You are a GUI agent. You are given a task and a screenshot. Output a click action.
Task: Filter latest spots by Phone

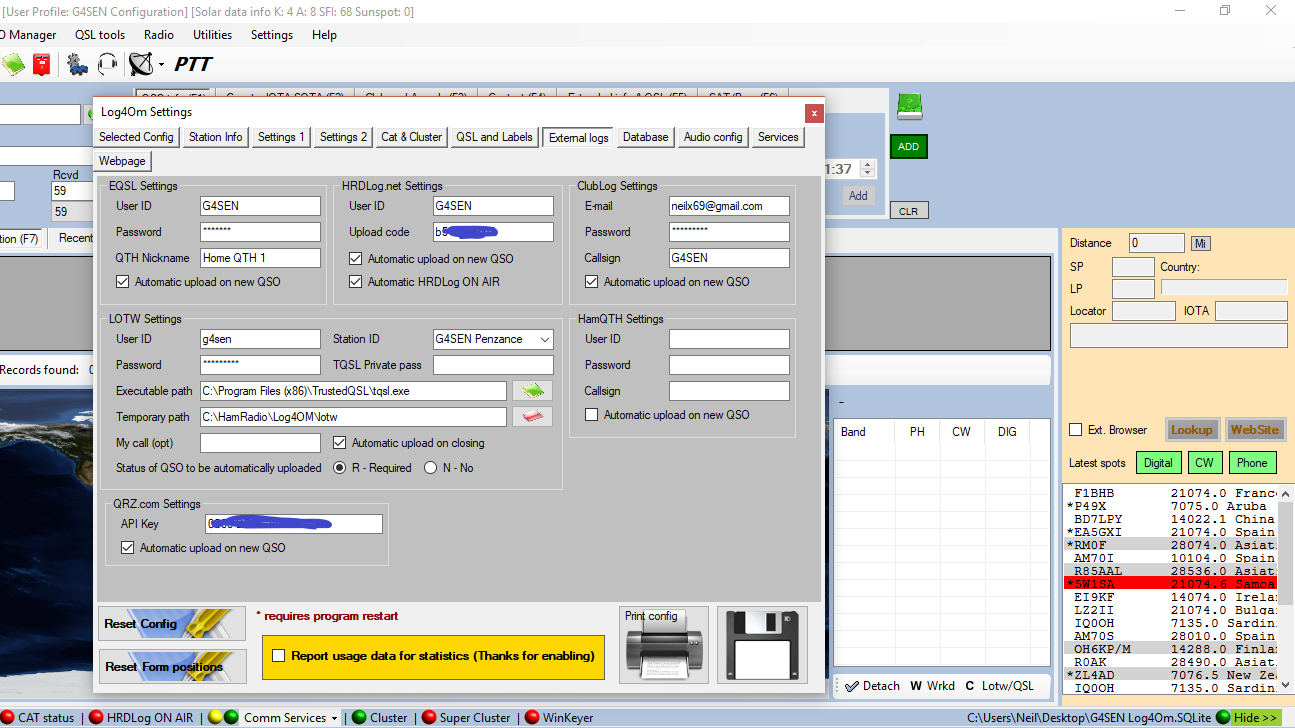point(1252,463)
